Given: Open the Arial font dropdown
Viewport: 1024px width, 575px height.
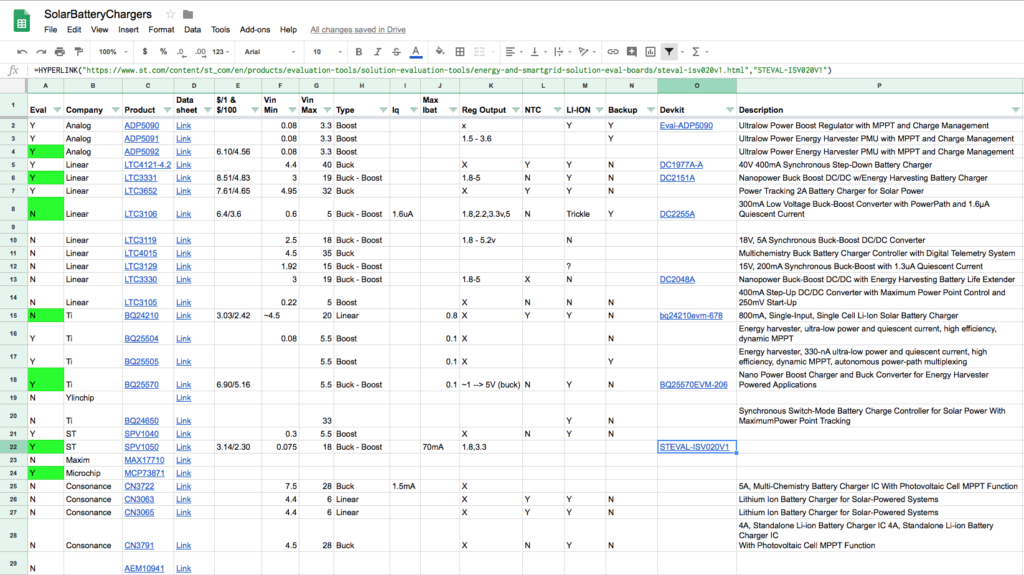Looking at the screenshot, I should click(x=270, y=52).
